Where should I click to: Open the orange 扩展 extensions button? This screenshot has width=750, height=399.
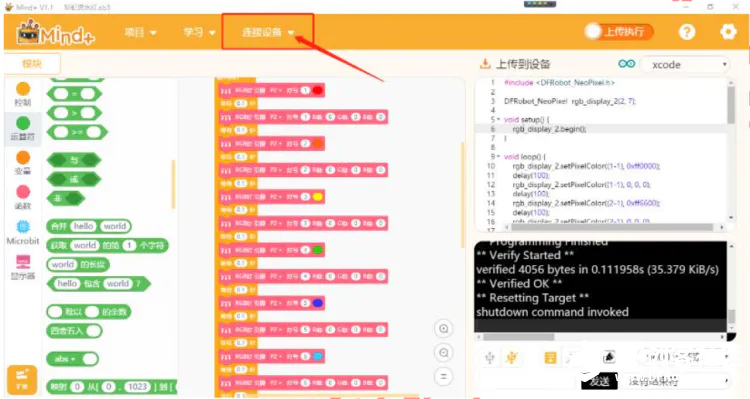[22, 381]
